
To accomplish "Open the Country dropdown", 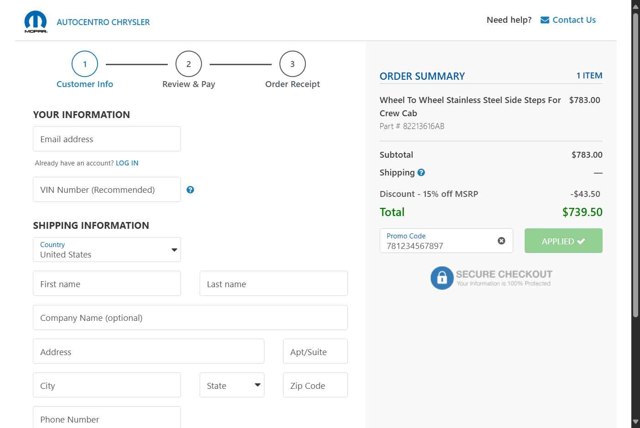I will [107, 249].
